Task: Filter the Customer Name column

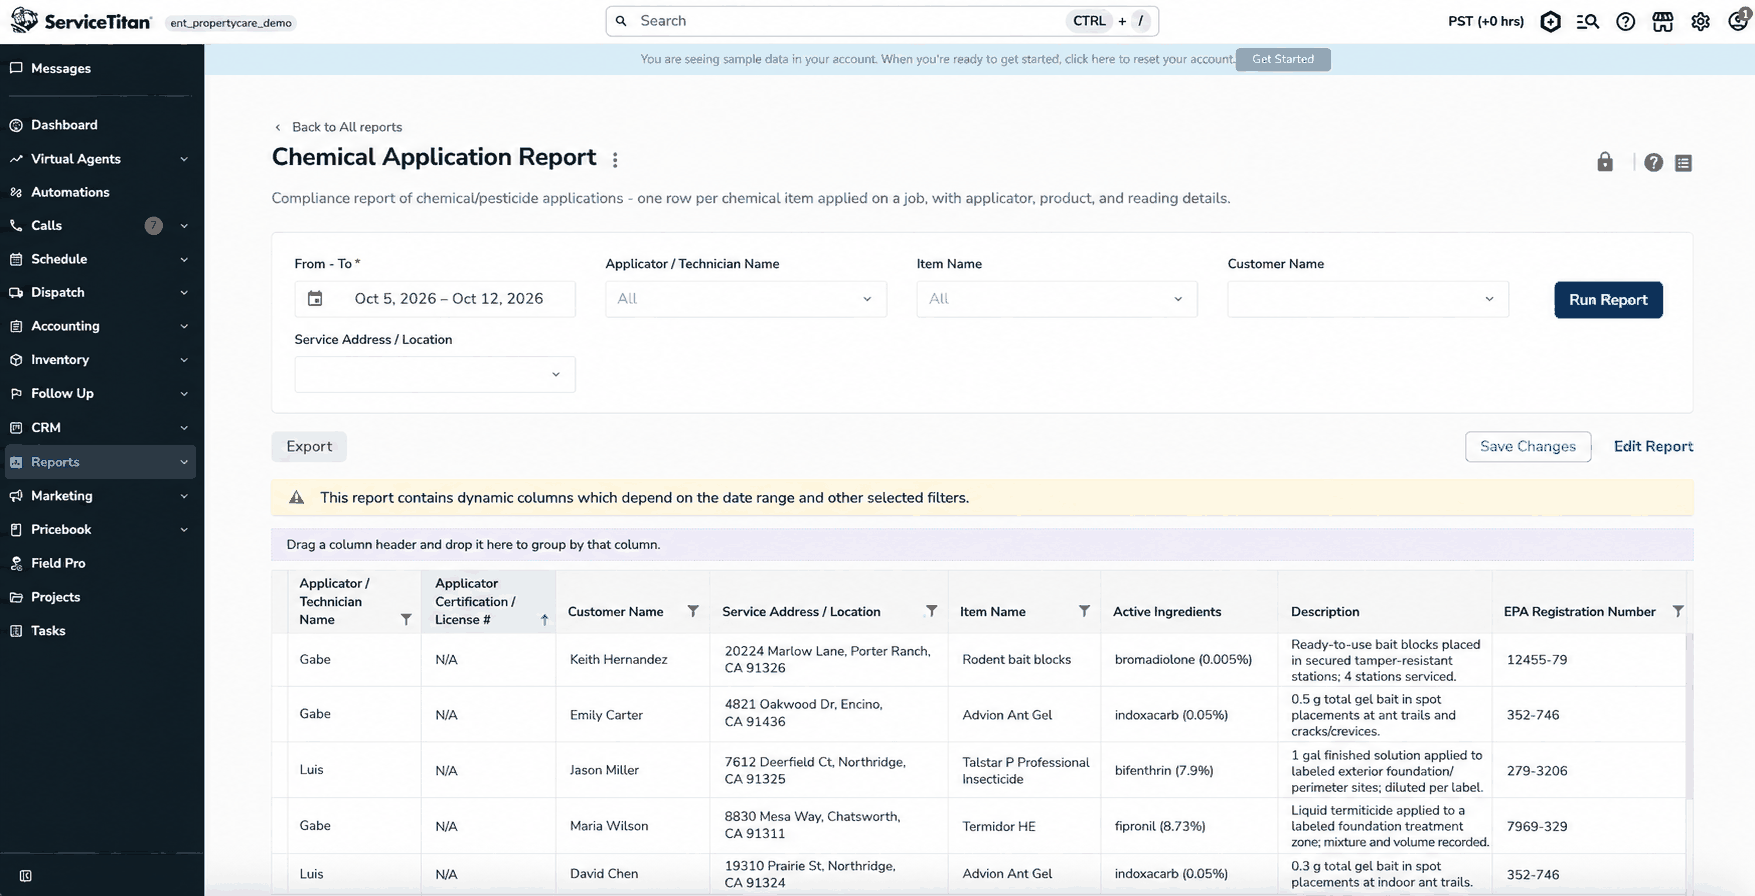Action: pos(693,611)
